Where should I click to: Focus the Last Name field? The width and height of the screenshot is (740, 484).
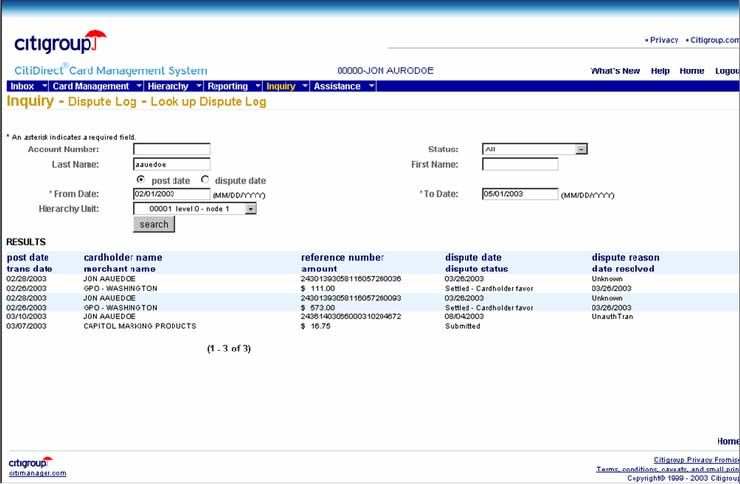click(x=172, y=164)
